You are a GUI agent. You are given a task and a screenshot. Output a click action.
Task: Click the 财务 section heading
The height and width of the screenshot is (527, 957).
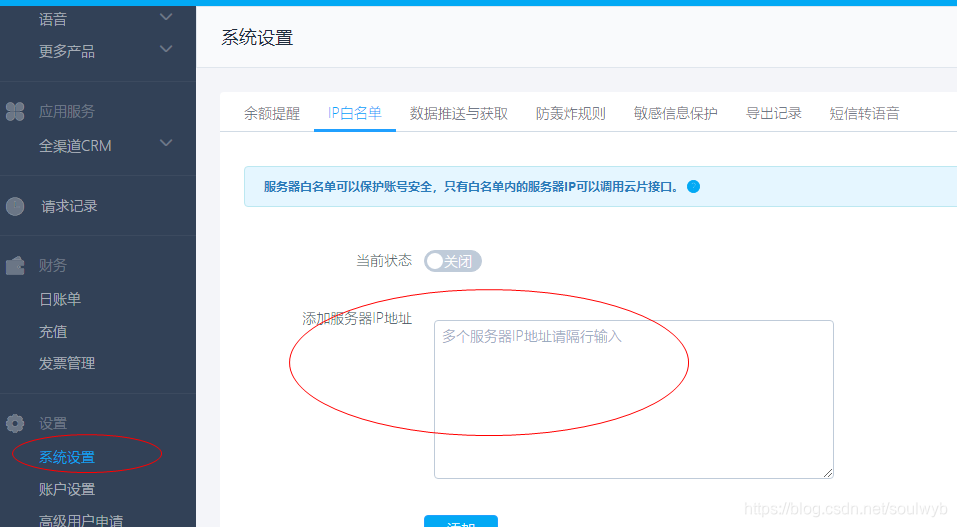pyautogui.click(x=52, y=266)
